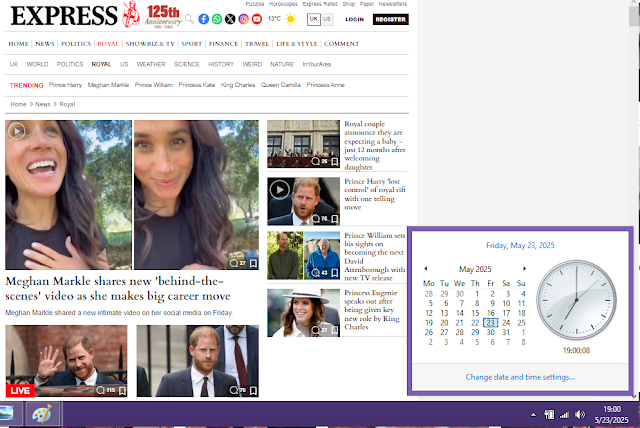Open Royal couple balcony photo thumbnail
This screenshot has width=640, height=428.
(303, 144)
